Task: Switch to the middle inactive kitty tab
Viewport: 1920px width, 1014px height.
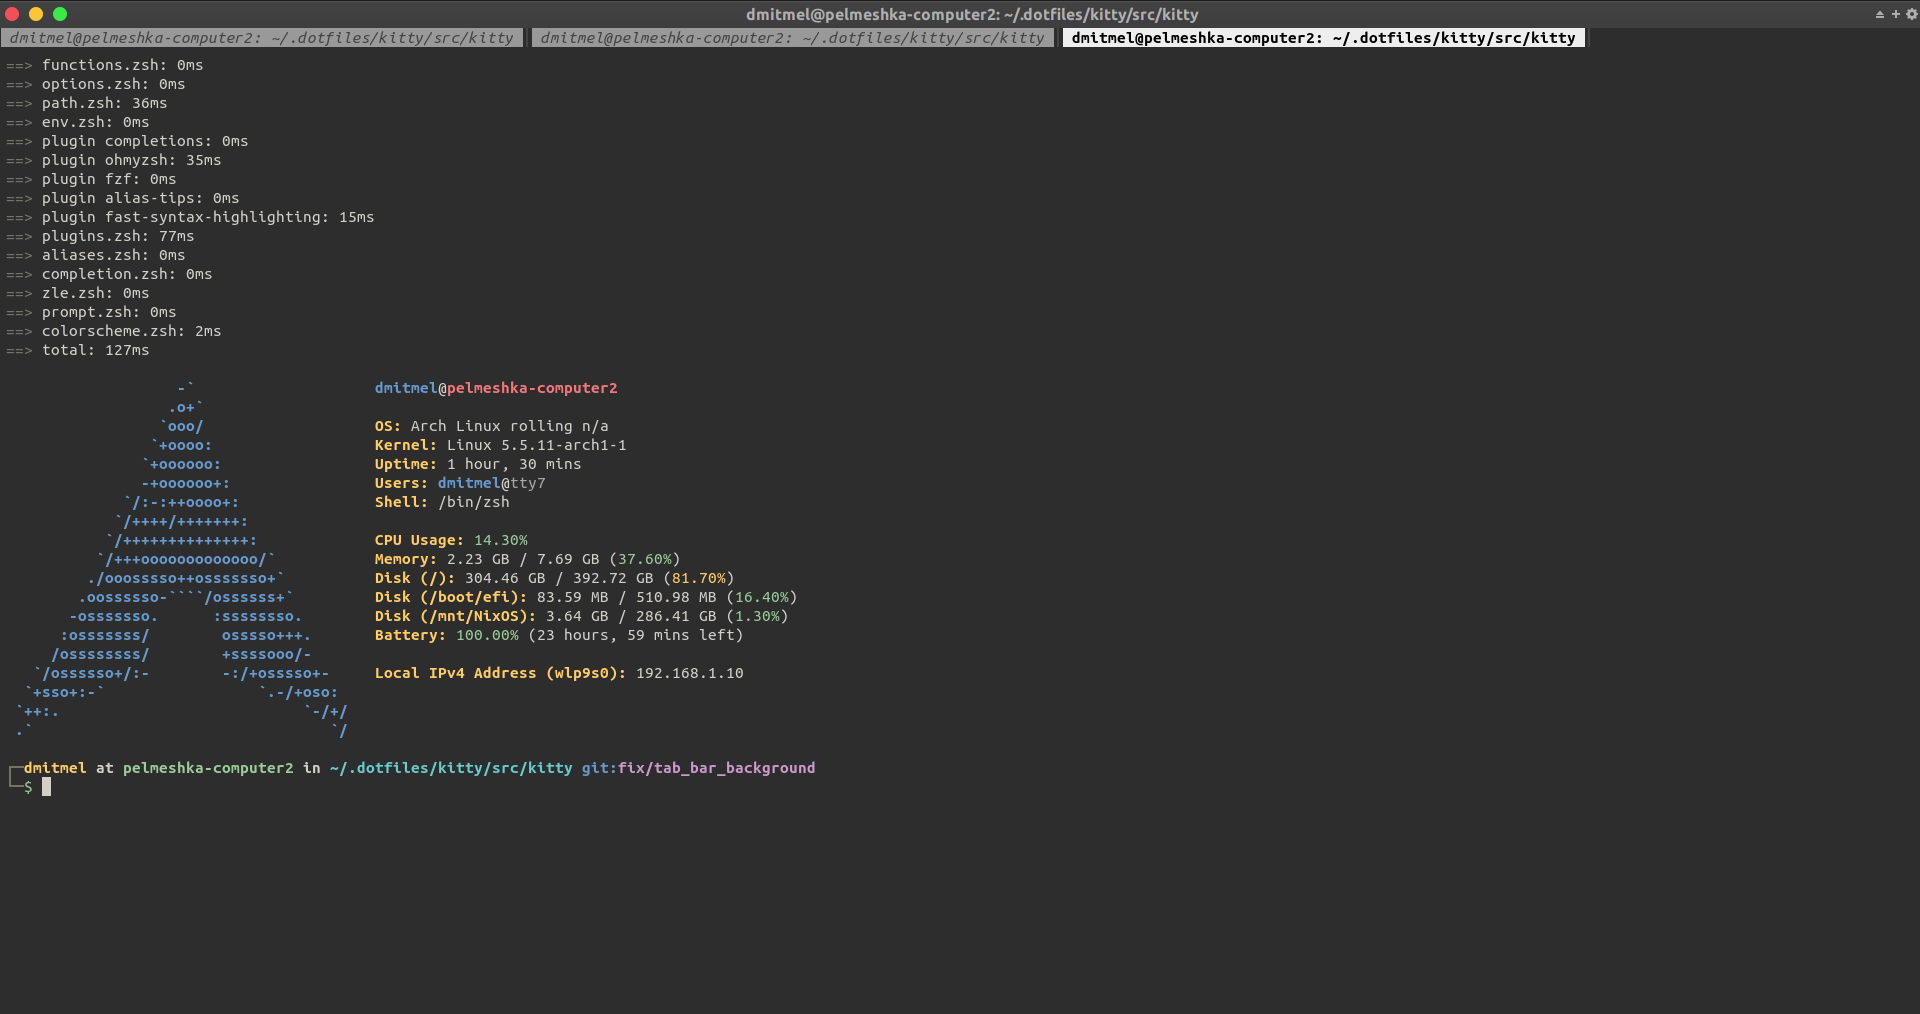Action: (792, 38)
